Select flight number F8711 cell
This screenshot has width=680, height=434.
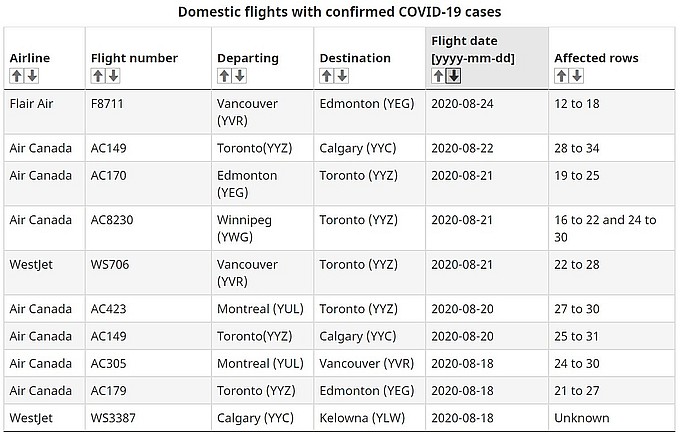pos(109,103)
